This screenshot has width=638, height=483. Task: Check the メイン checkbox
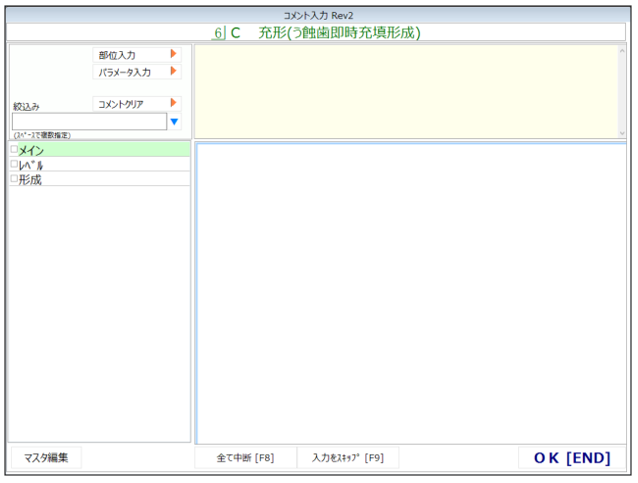pos(14,149)
